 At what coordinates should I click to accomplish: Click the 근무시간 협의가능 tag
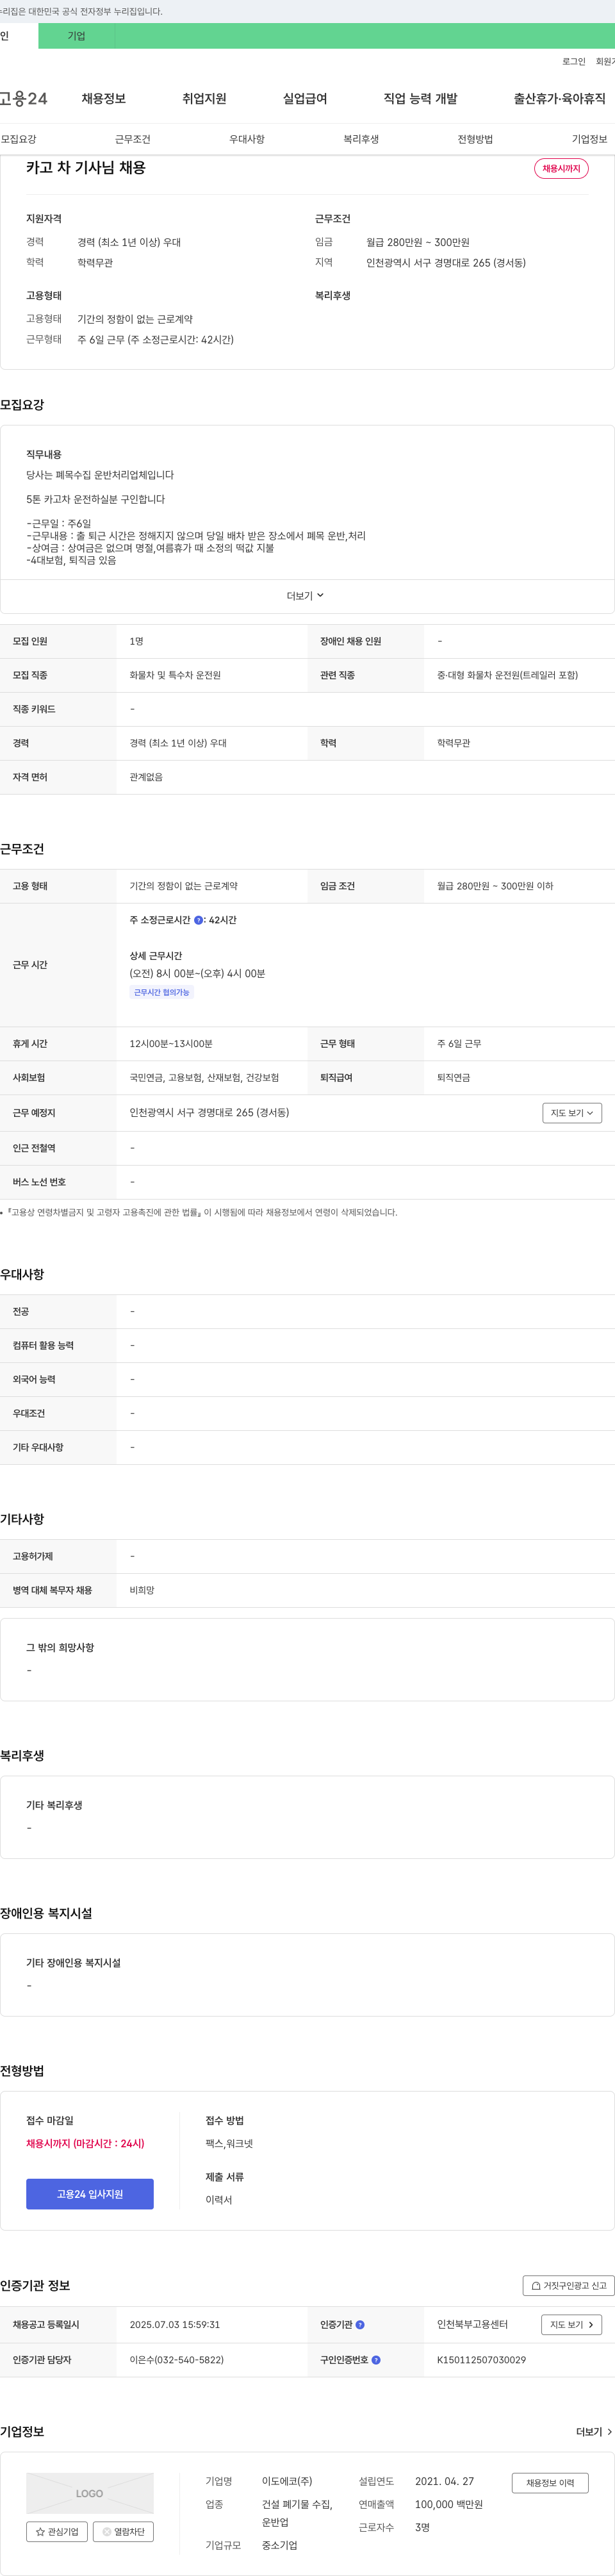click(x=161, y=992)
